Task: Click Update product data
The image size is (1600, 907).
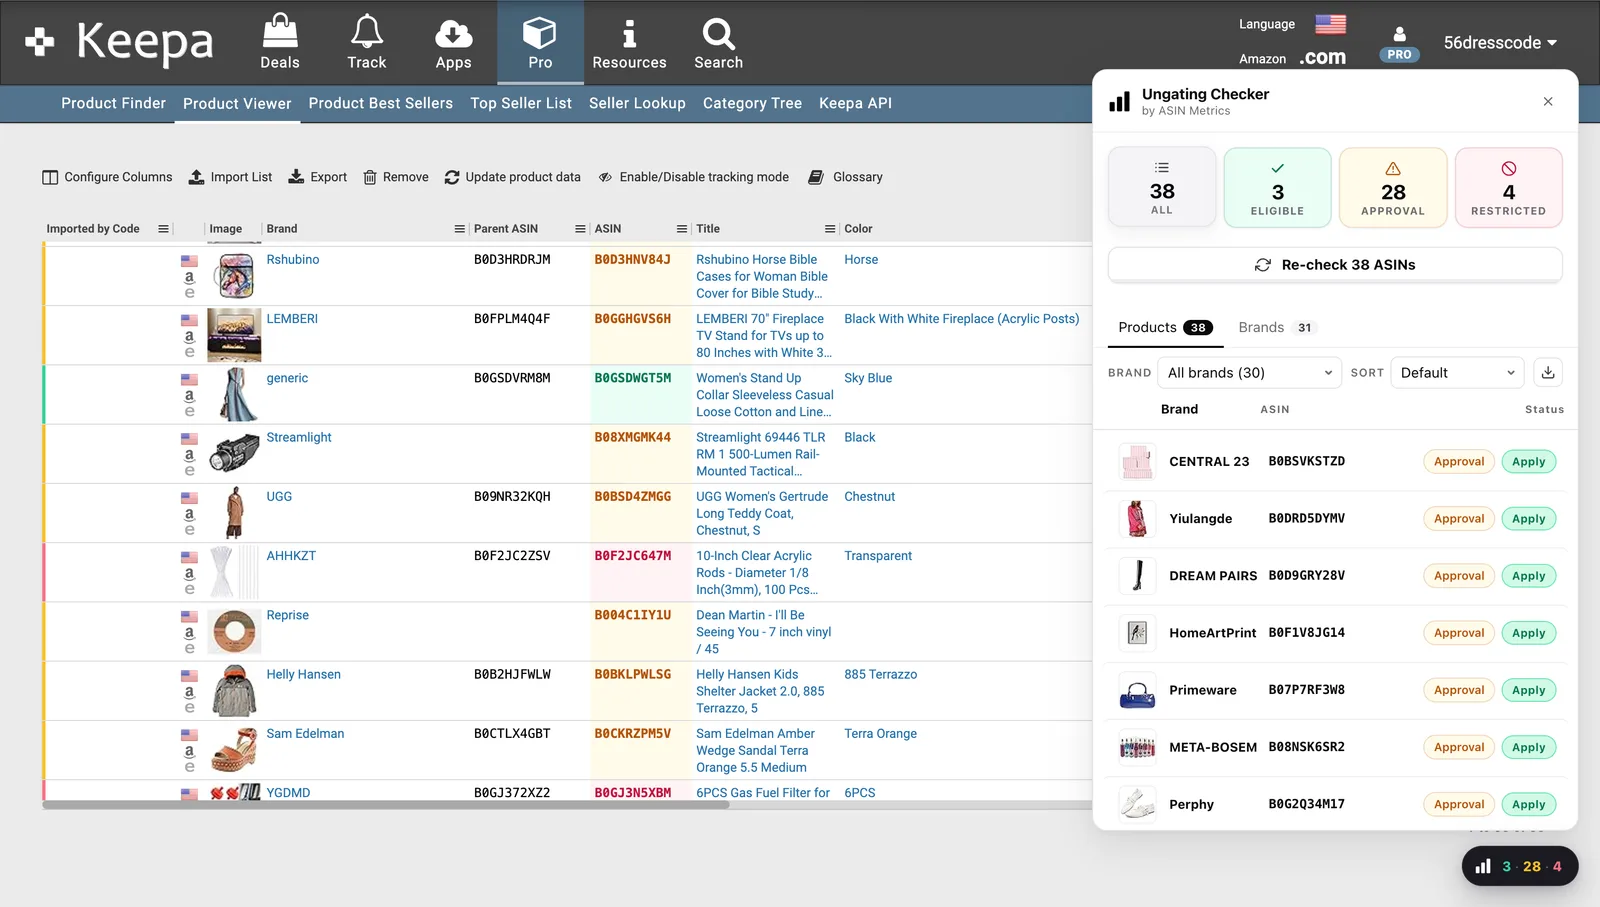Action: (x=512, y=177)
